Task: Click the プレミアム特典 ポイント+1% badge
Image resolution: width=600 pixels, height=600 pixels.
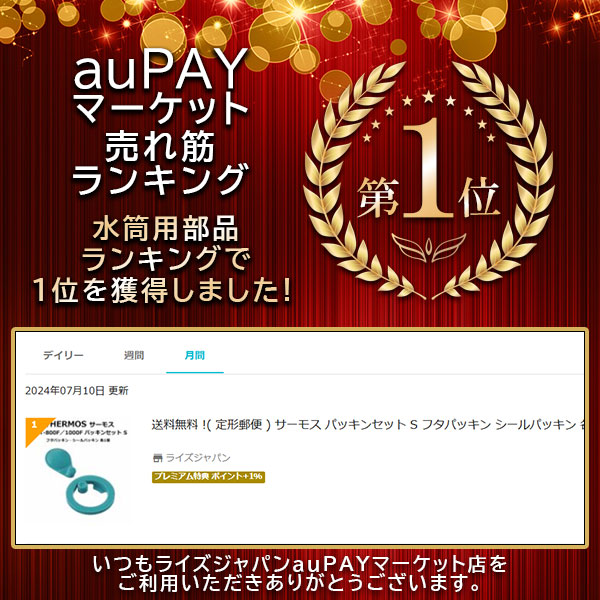Action: (x=209, y=477)
